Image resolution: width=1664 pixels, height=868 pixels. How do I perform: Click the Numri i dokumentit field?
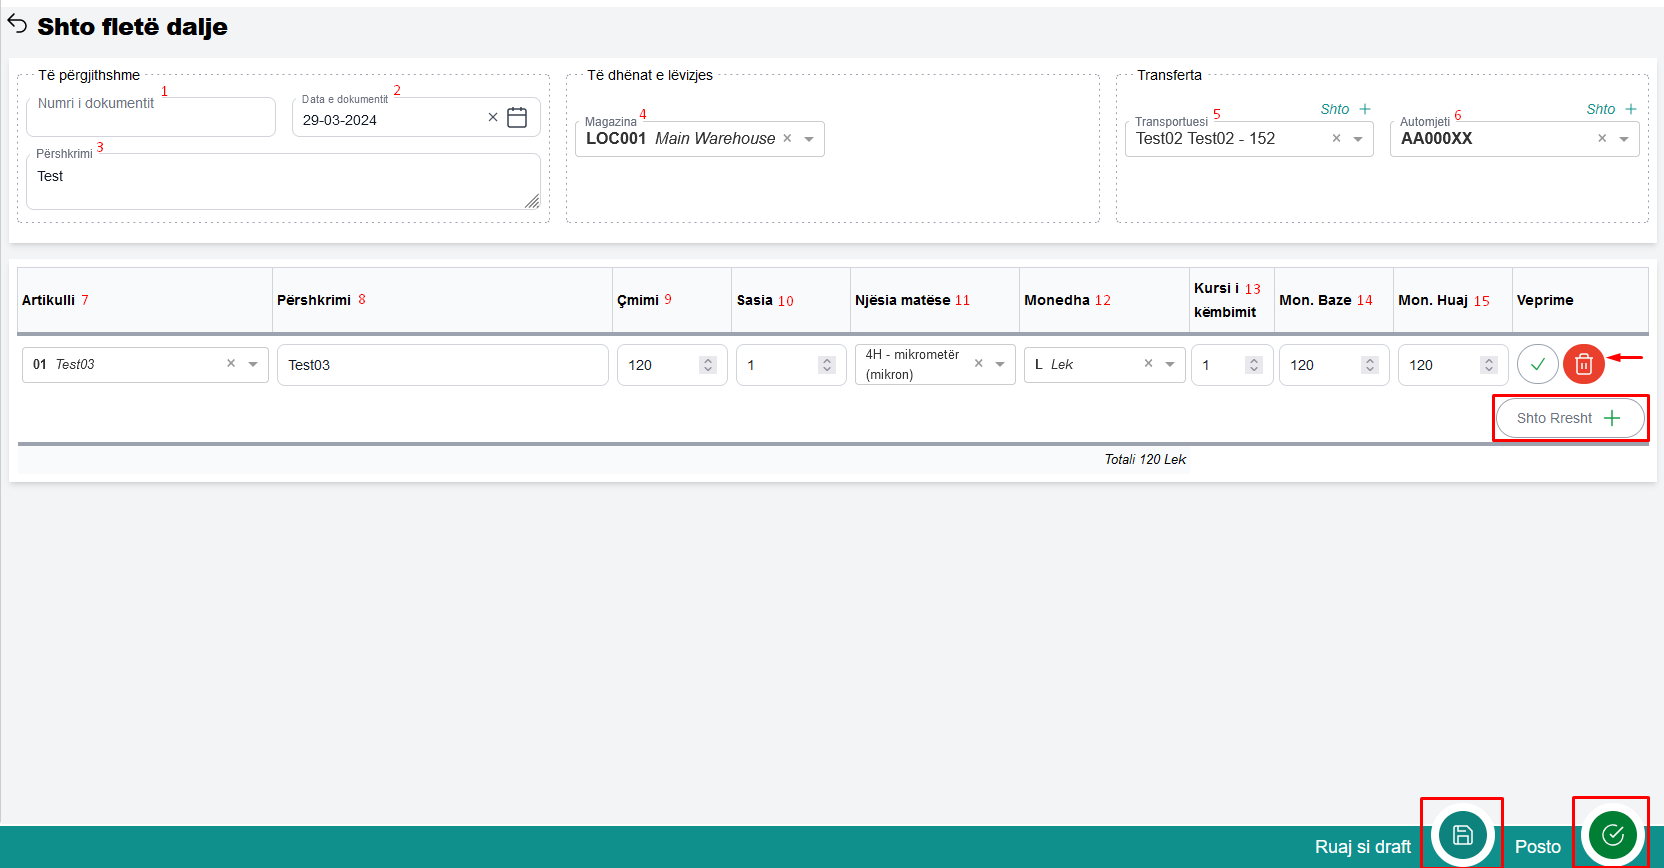150,117
